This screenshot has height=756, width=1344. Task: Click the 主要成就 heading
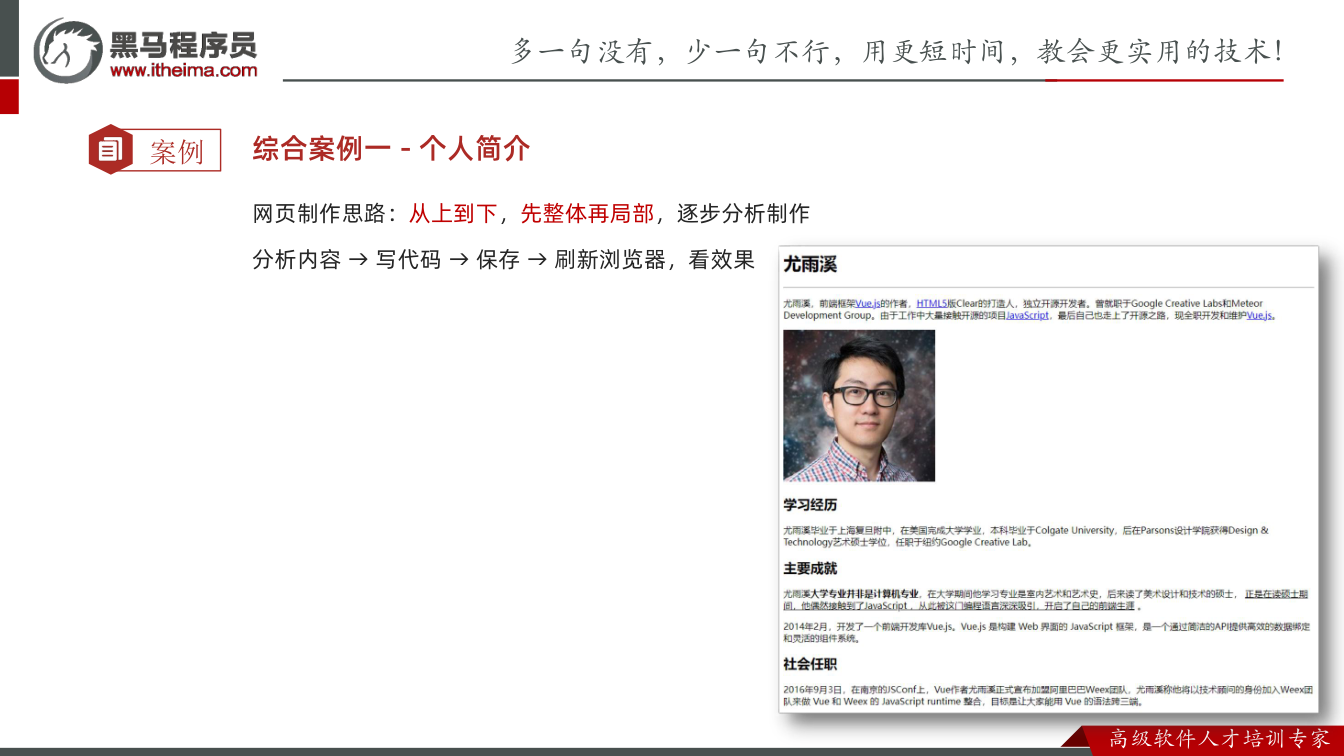810,568
